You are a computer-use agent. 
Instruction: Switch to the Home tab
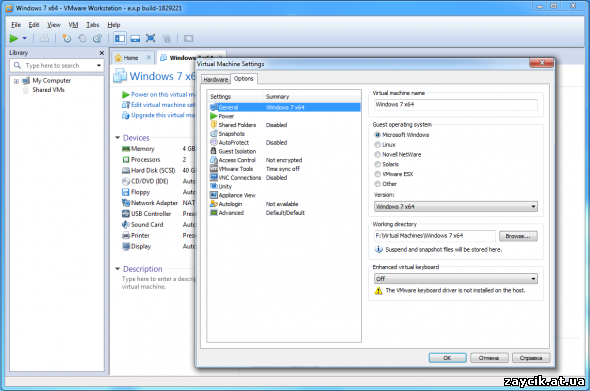click(131, 58)
